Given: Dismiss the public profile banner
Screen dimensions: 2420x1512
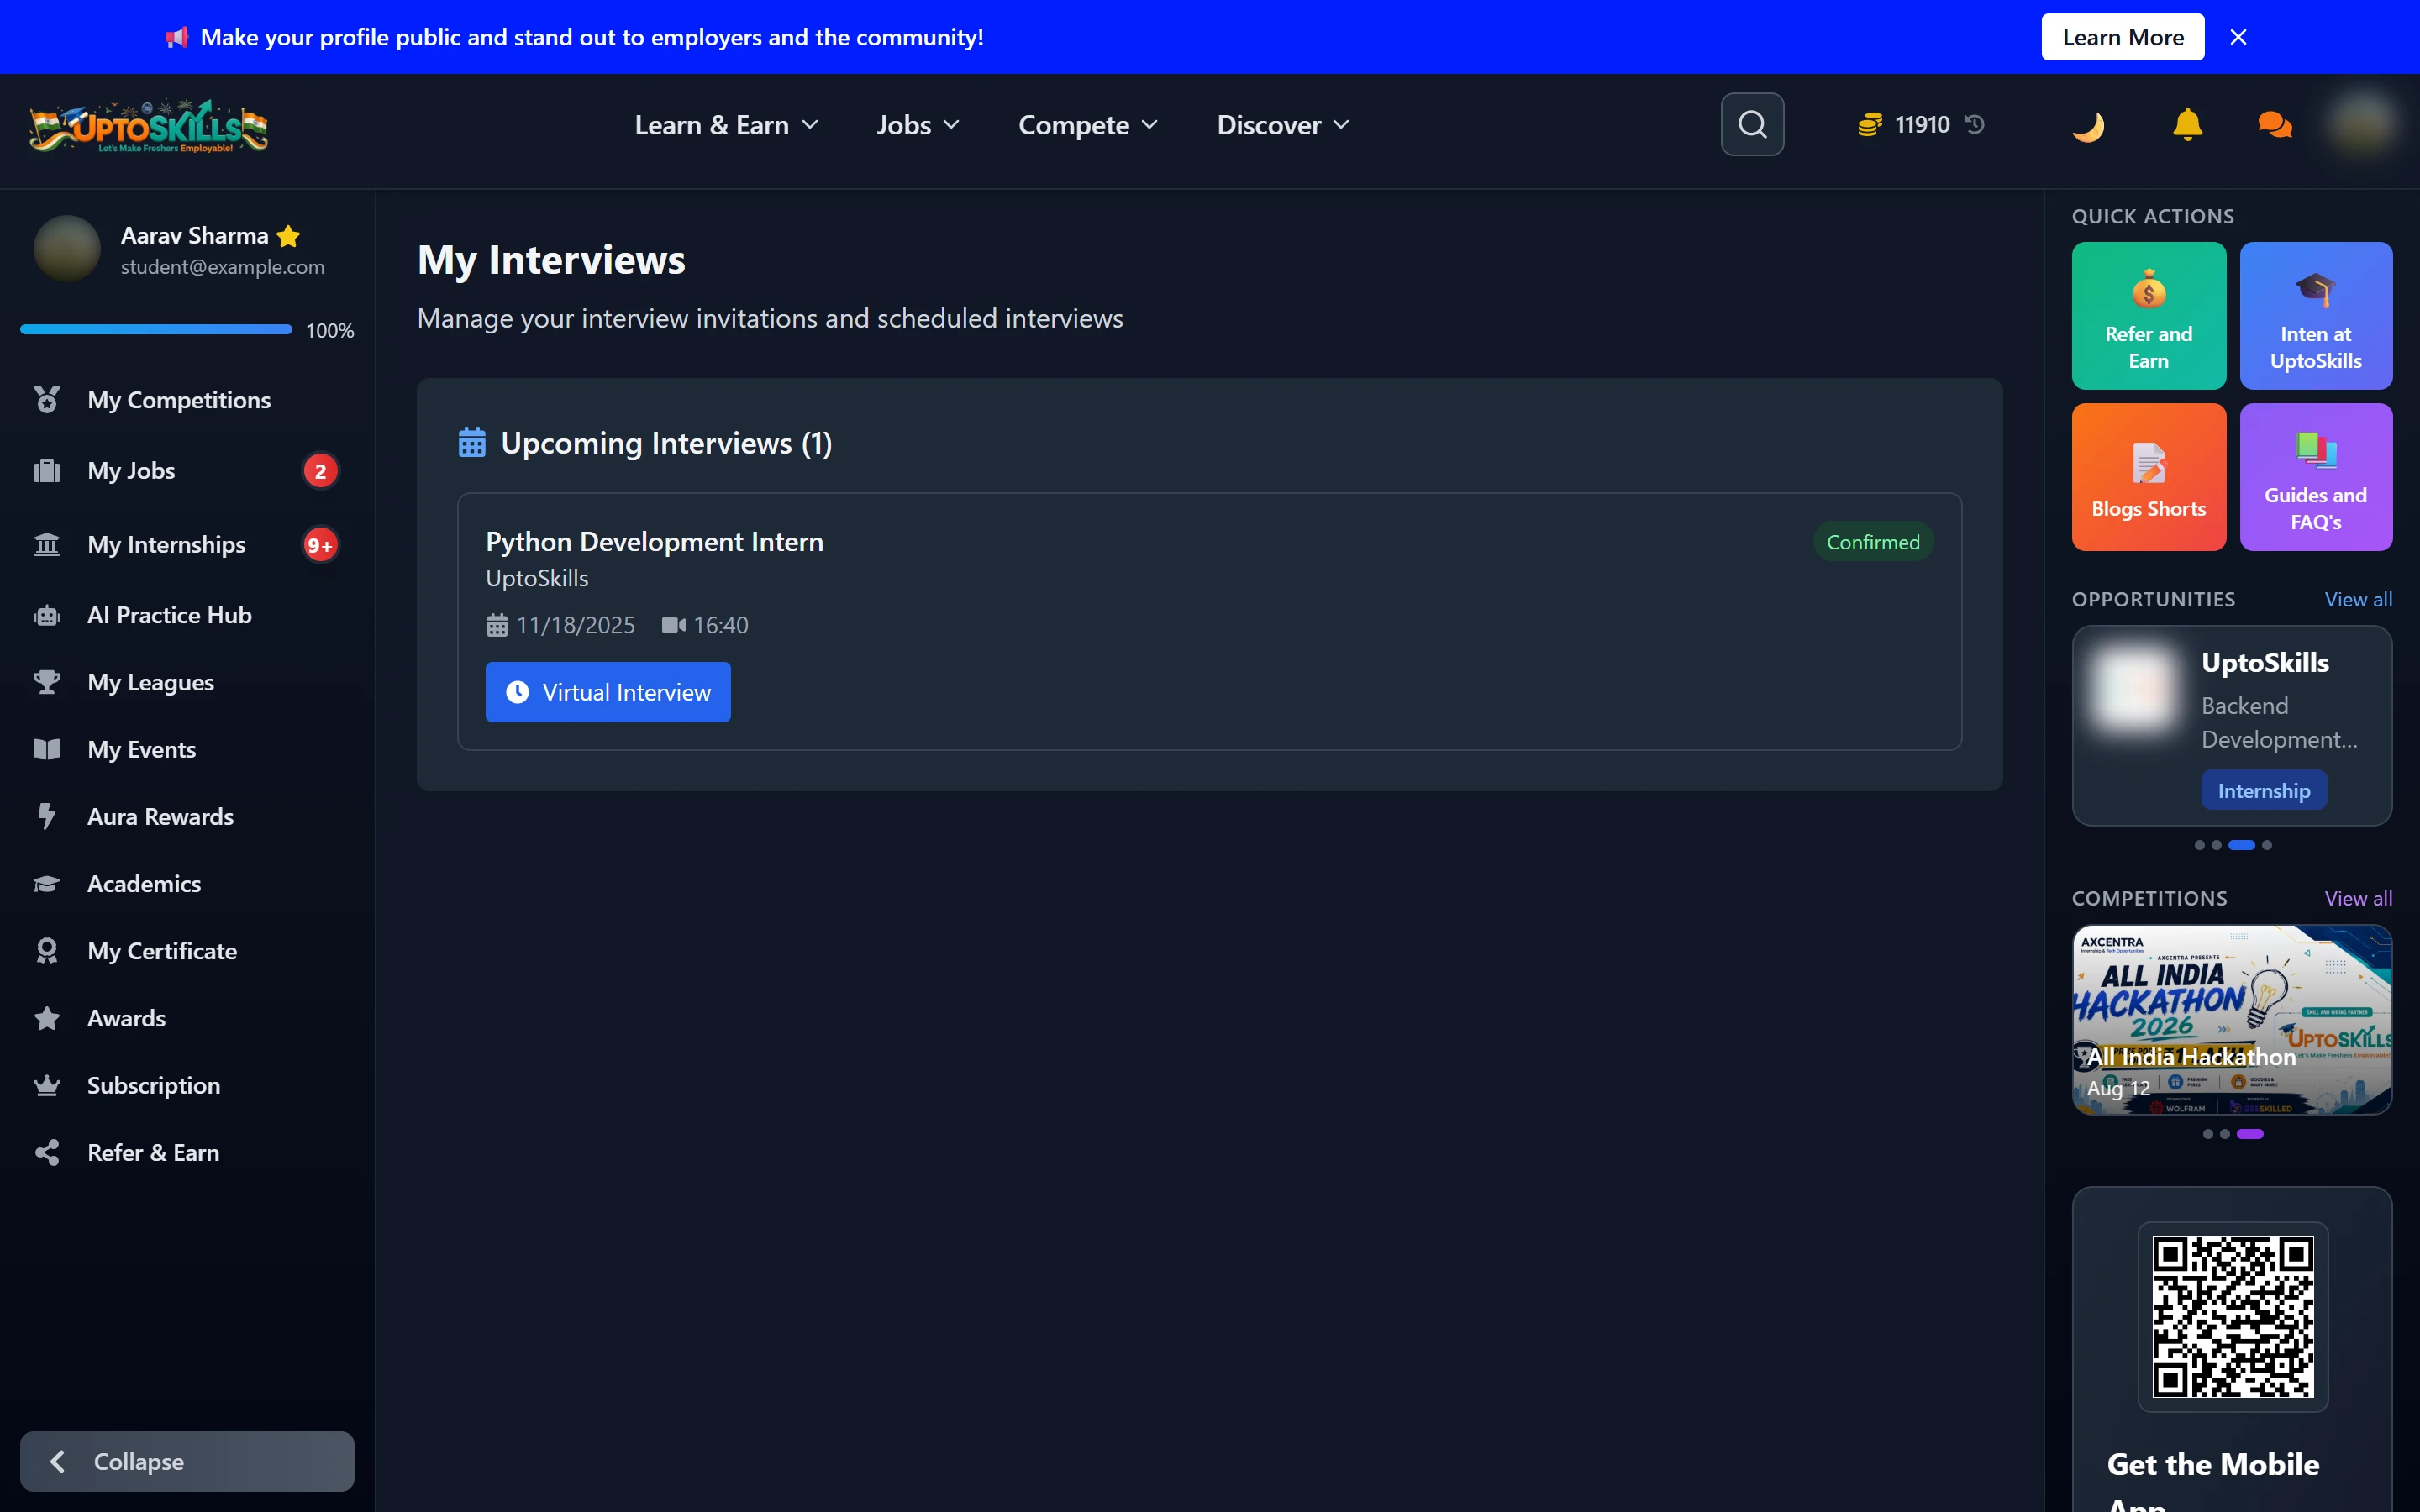Looking at the screenshot, I should pos(2238,37).
